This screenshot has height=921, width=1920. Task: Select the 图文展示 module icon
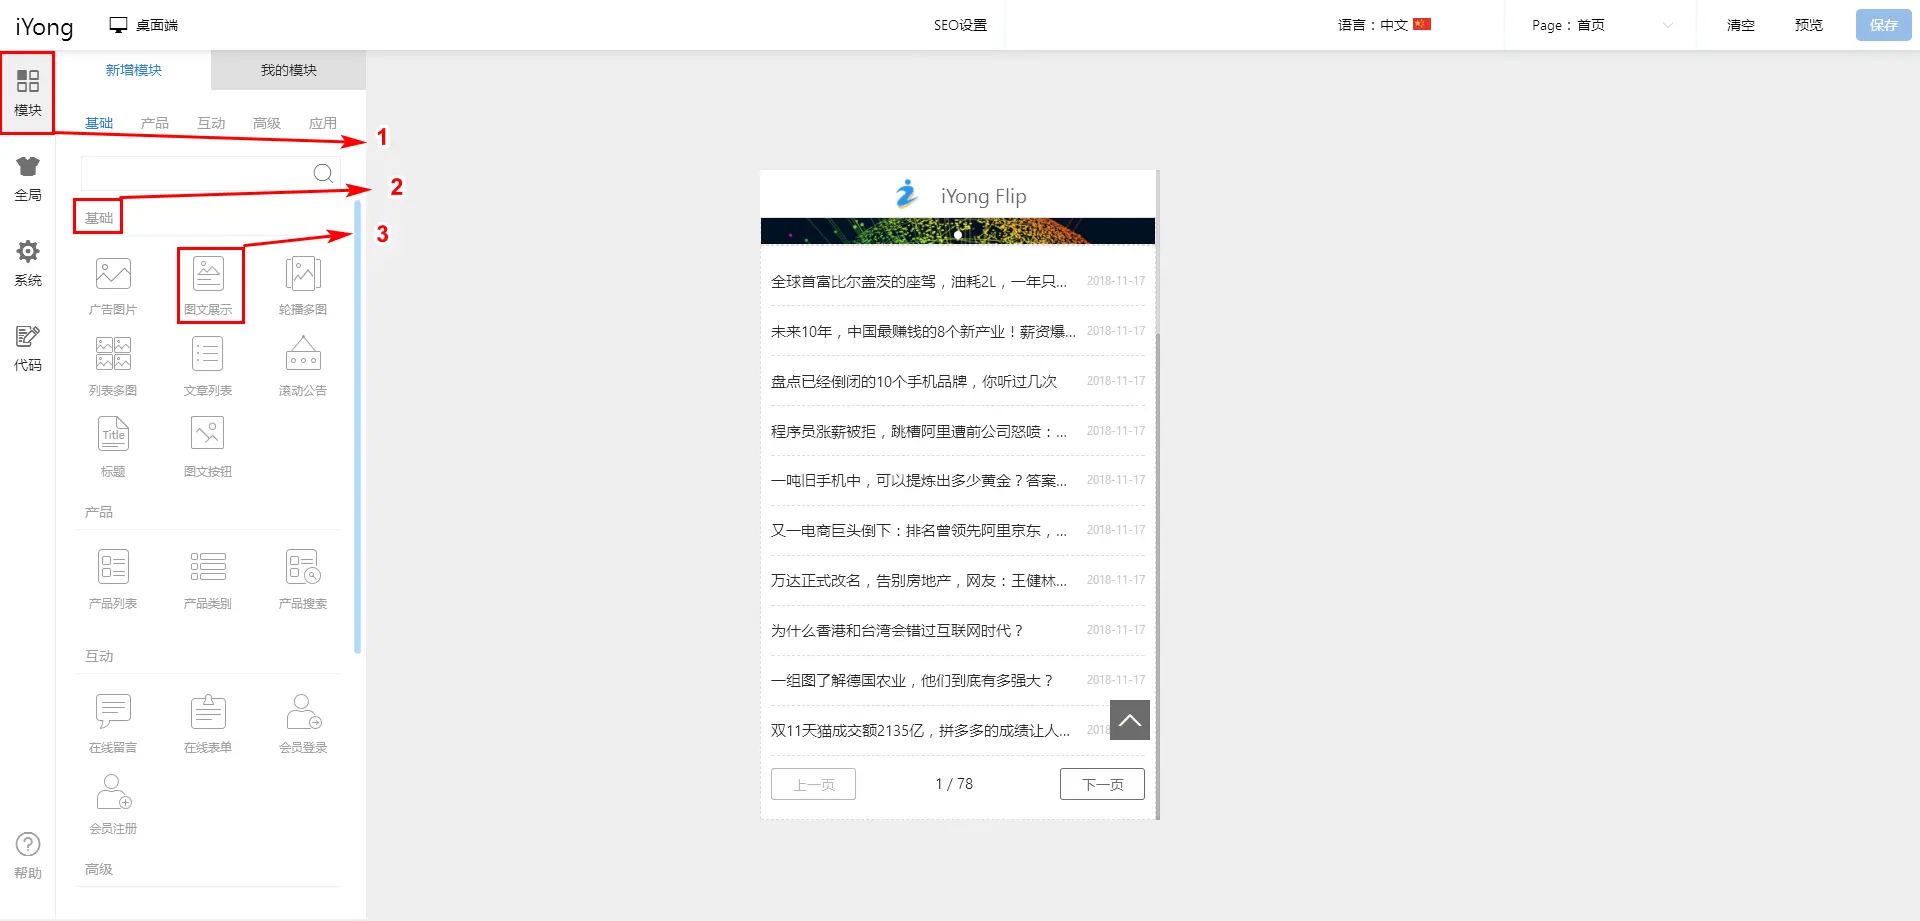pyautogui.click(x=208, y=284)
